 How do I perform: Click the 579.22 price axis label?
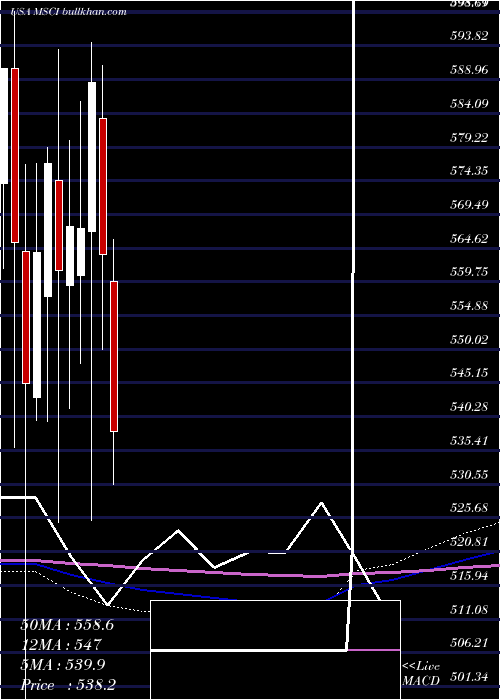pyautogui.click(x=468, y=138)
